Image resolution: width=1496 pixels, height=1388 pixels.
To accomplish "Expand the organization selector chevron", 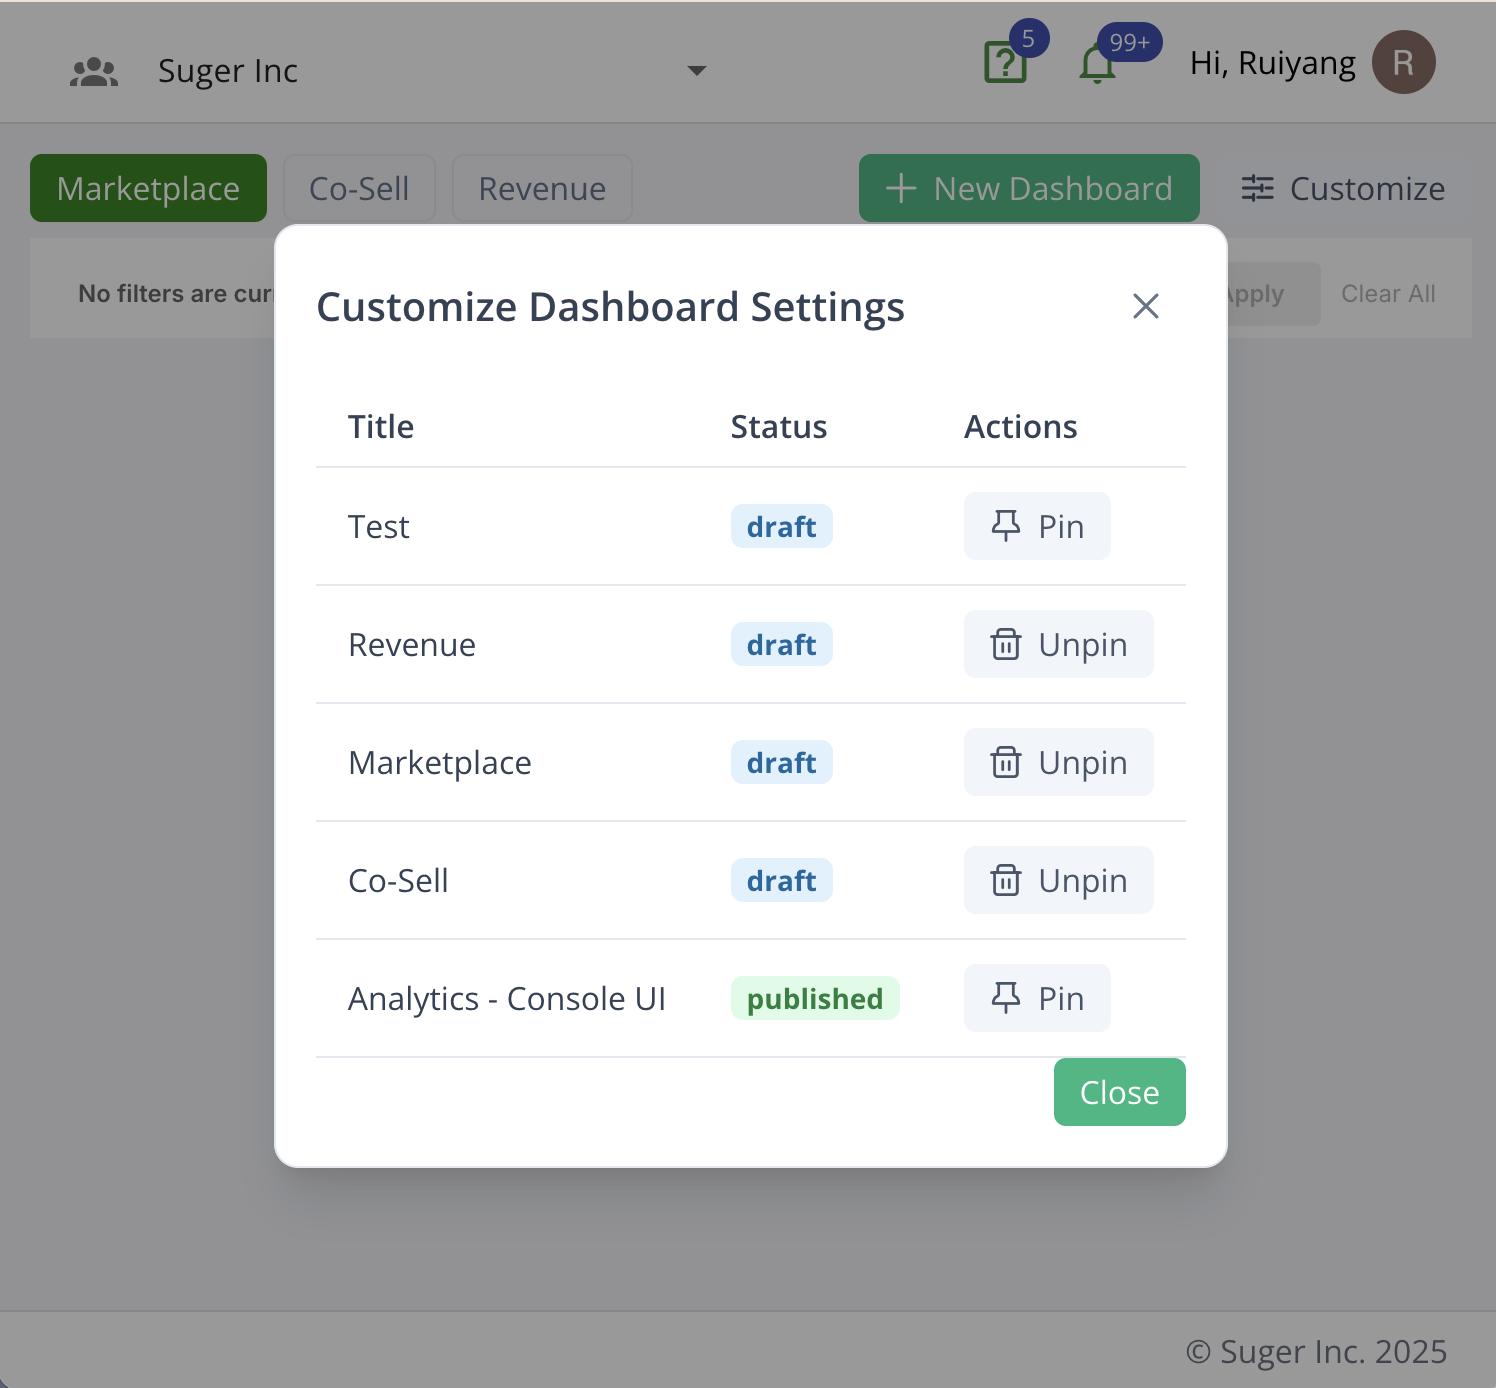I will (697, 70).
